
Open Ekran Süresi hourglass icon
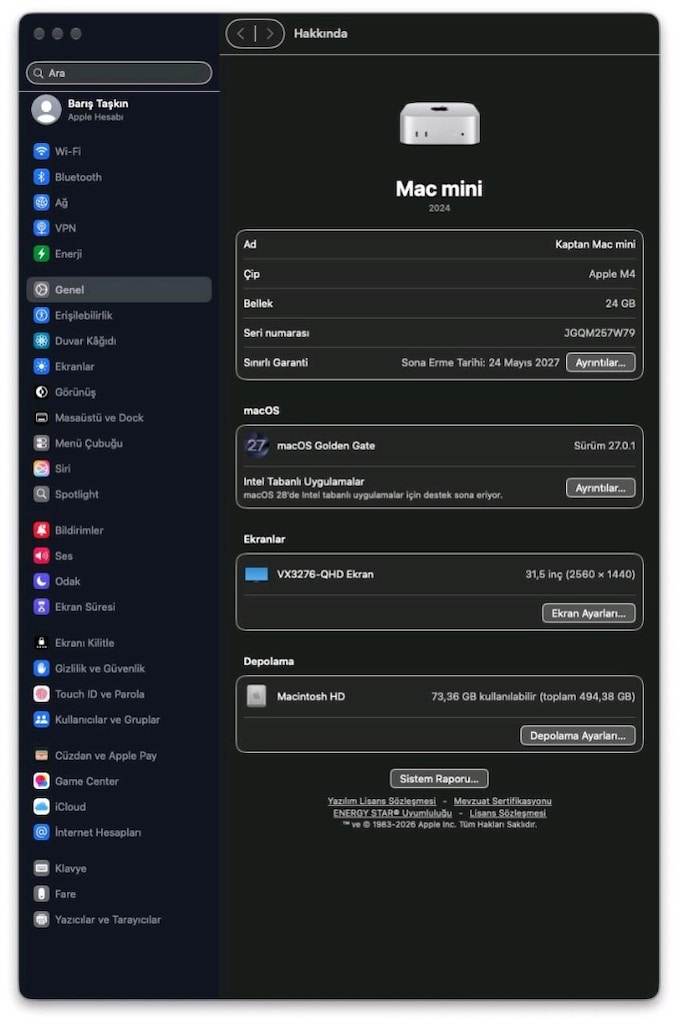tap(41, 607)
